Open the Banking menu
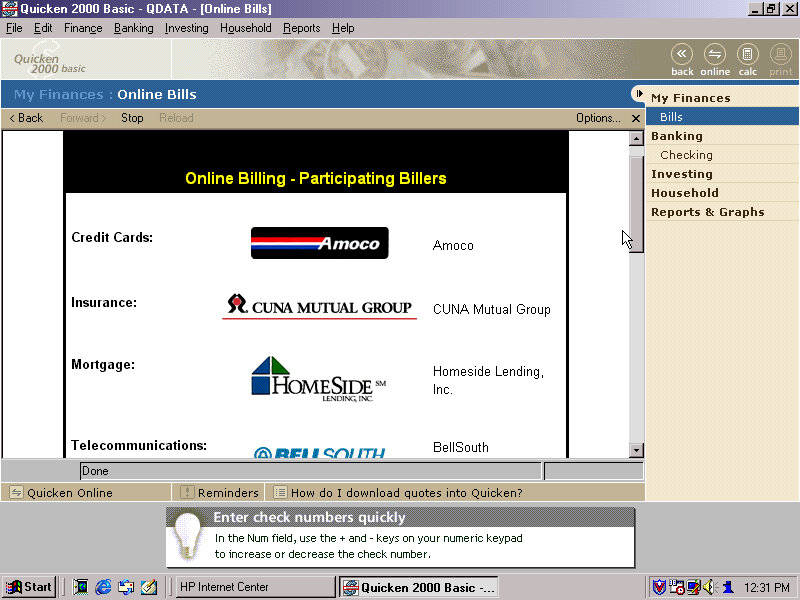 tap(133, 28)
